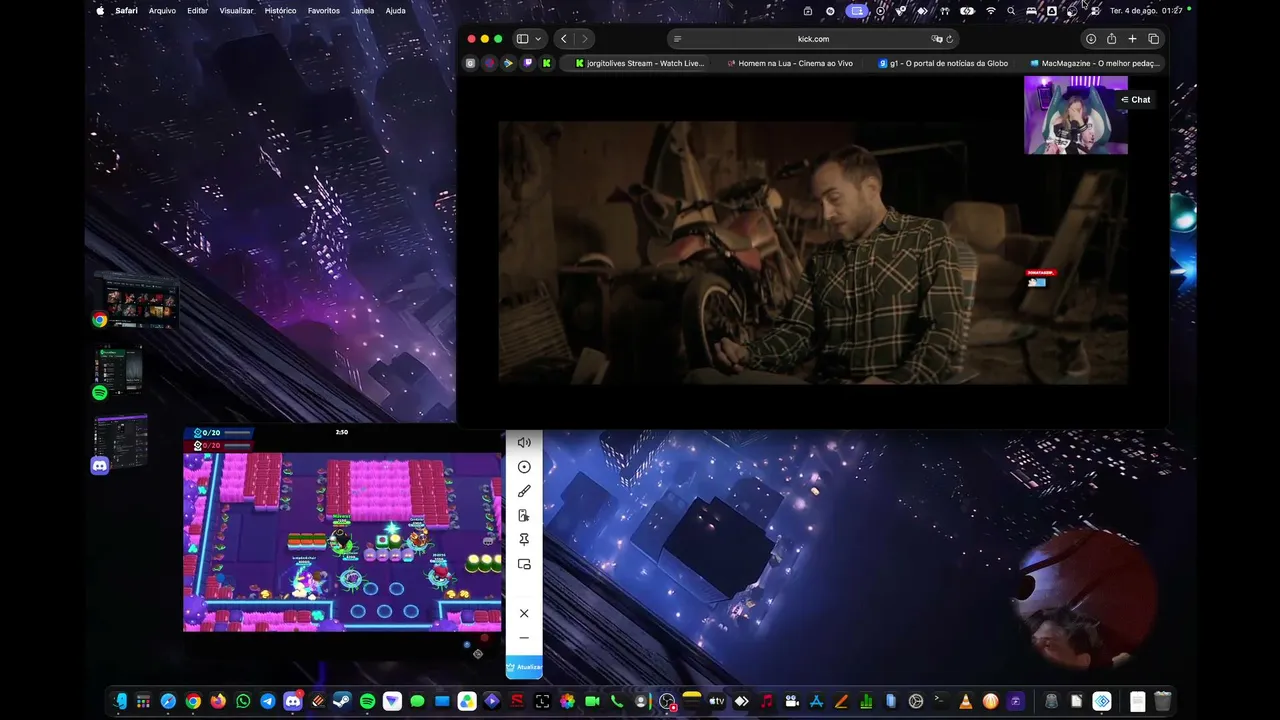Open Telegram from the Dock
The height and width of the screenshot is (720, 1280).
tap(268, 701)
